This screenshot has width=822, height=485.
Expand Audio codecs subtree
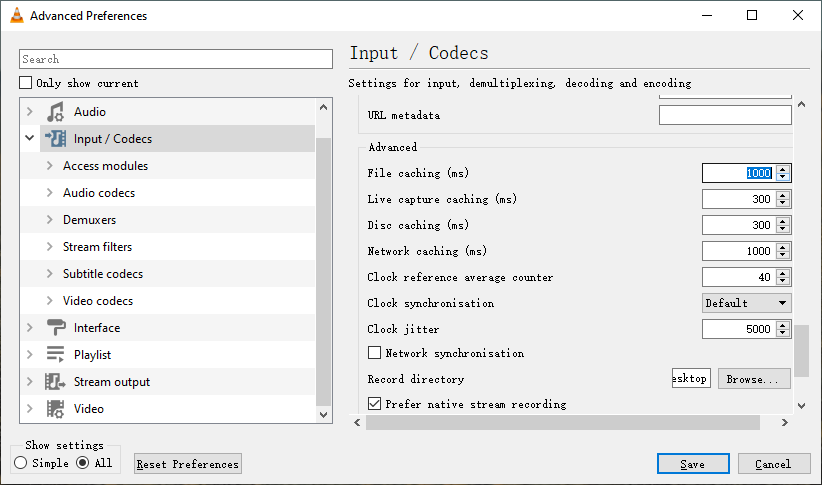(x=50, y=192)
